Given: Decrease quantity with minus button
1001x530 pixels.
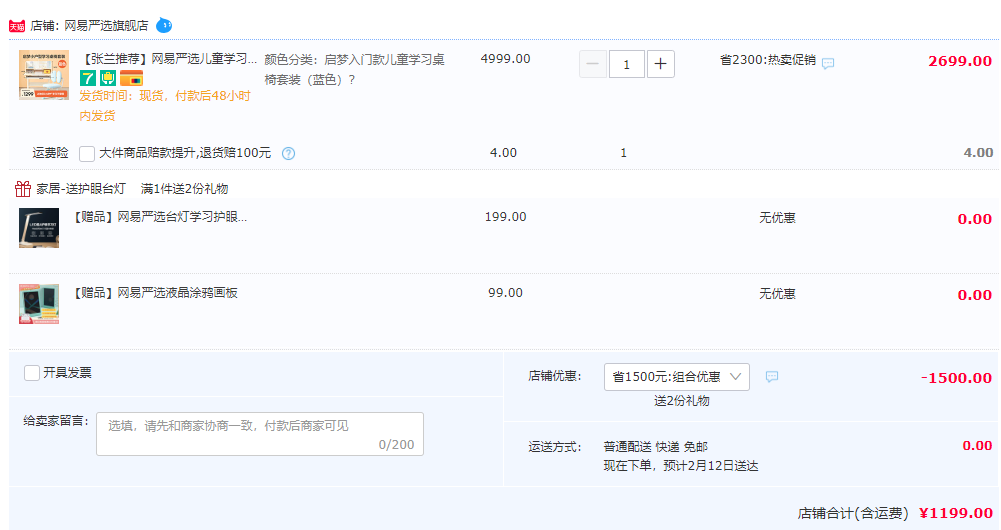Looking at the screenshot, I should point(592,64).
